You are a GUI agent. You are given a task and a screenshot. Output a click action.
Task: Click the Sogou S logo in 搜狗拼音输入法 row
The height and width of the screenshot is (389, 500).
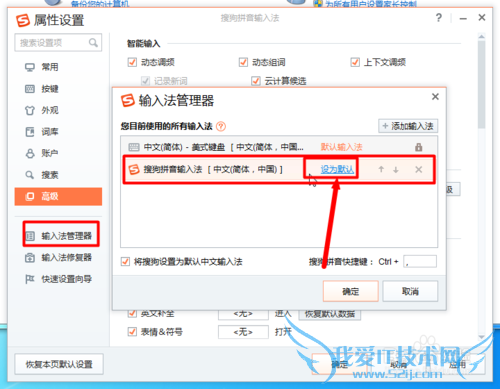coord(134,169)
